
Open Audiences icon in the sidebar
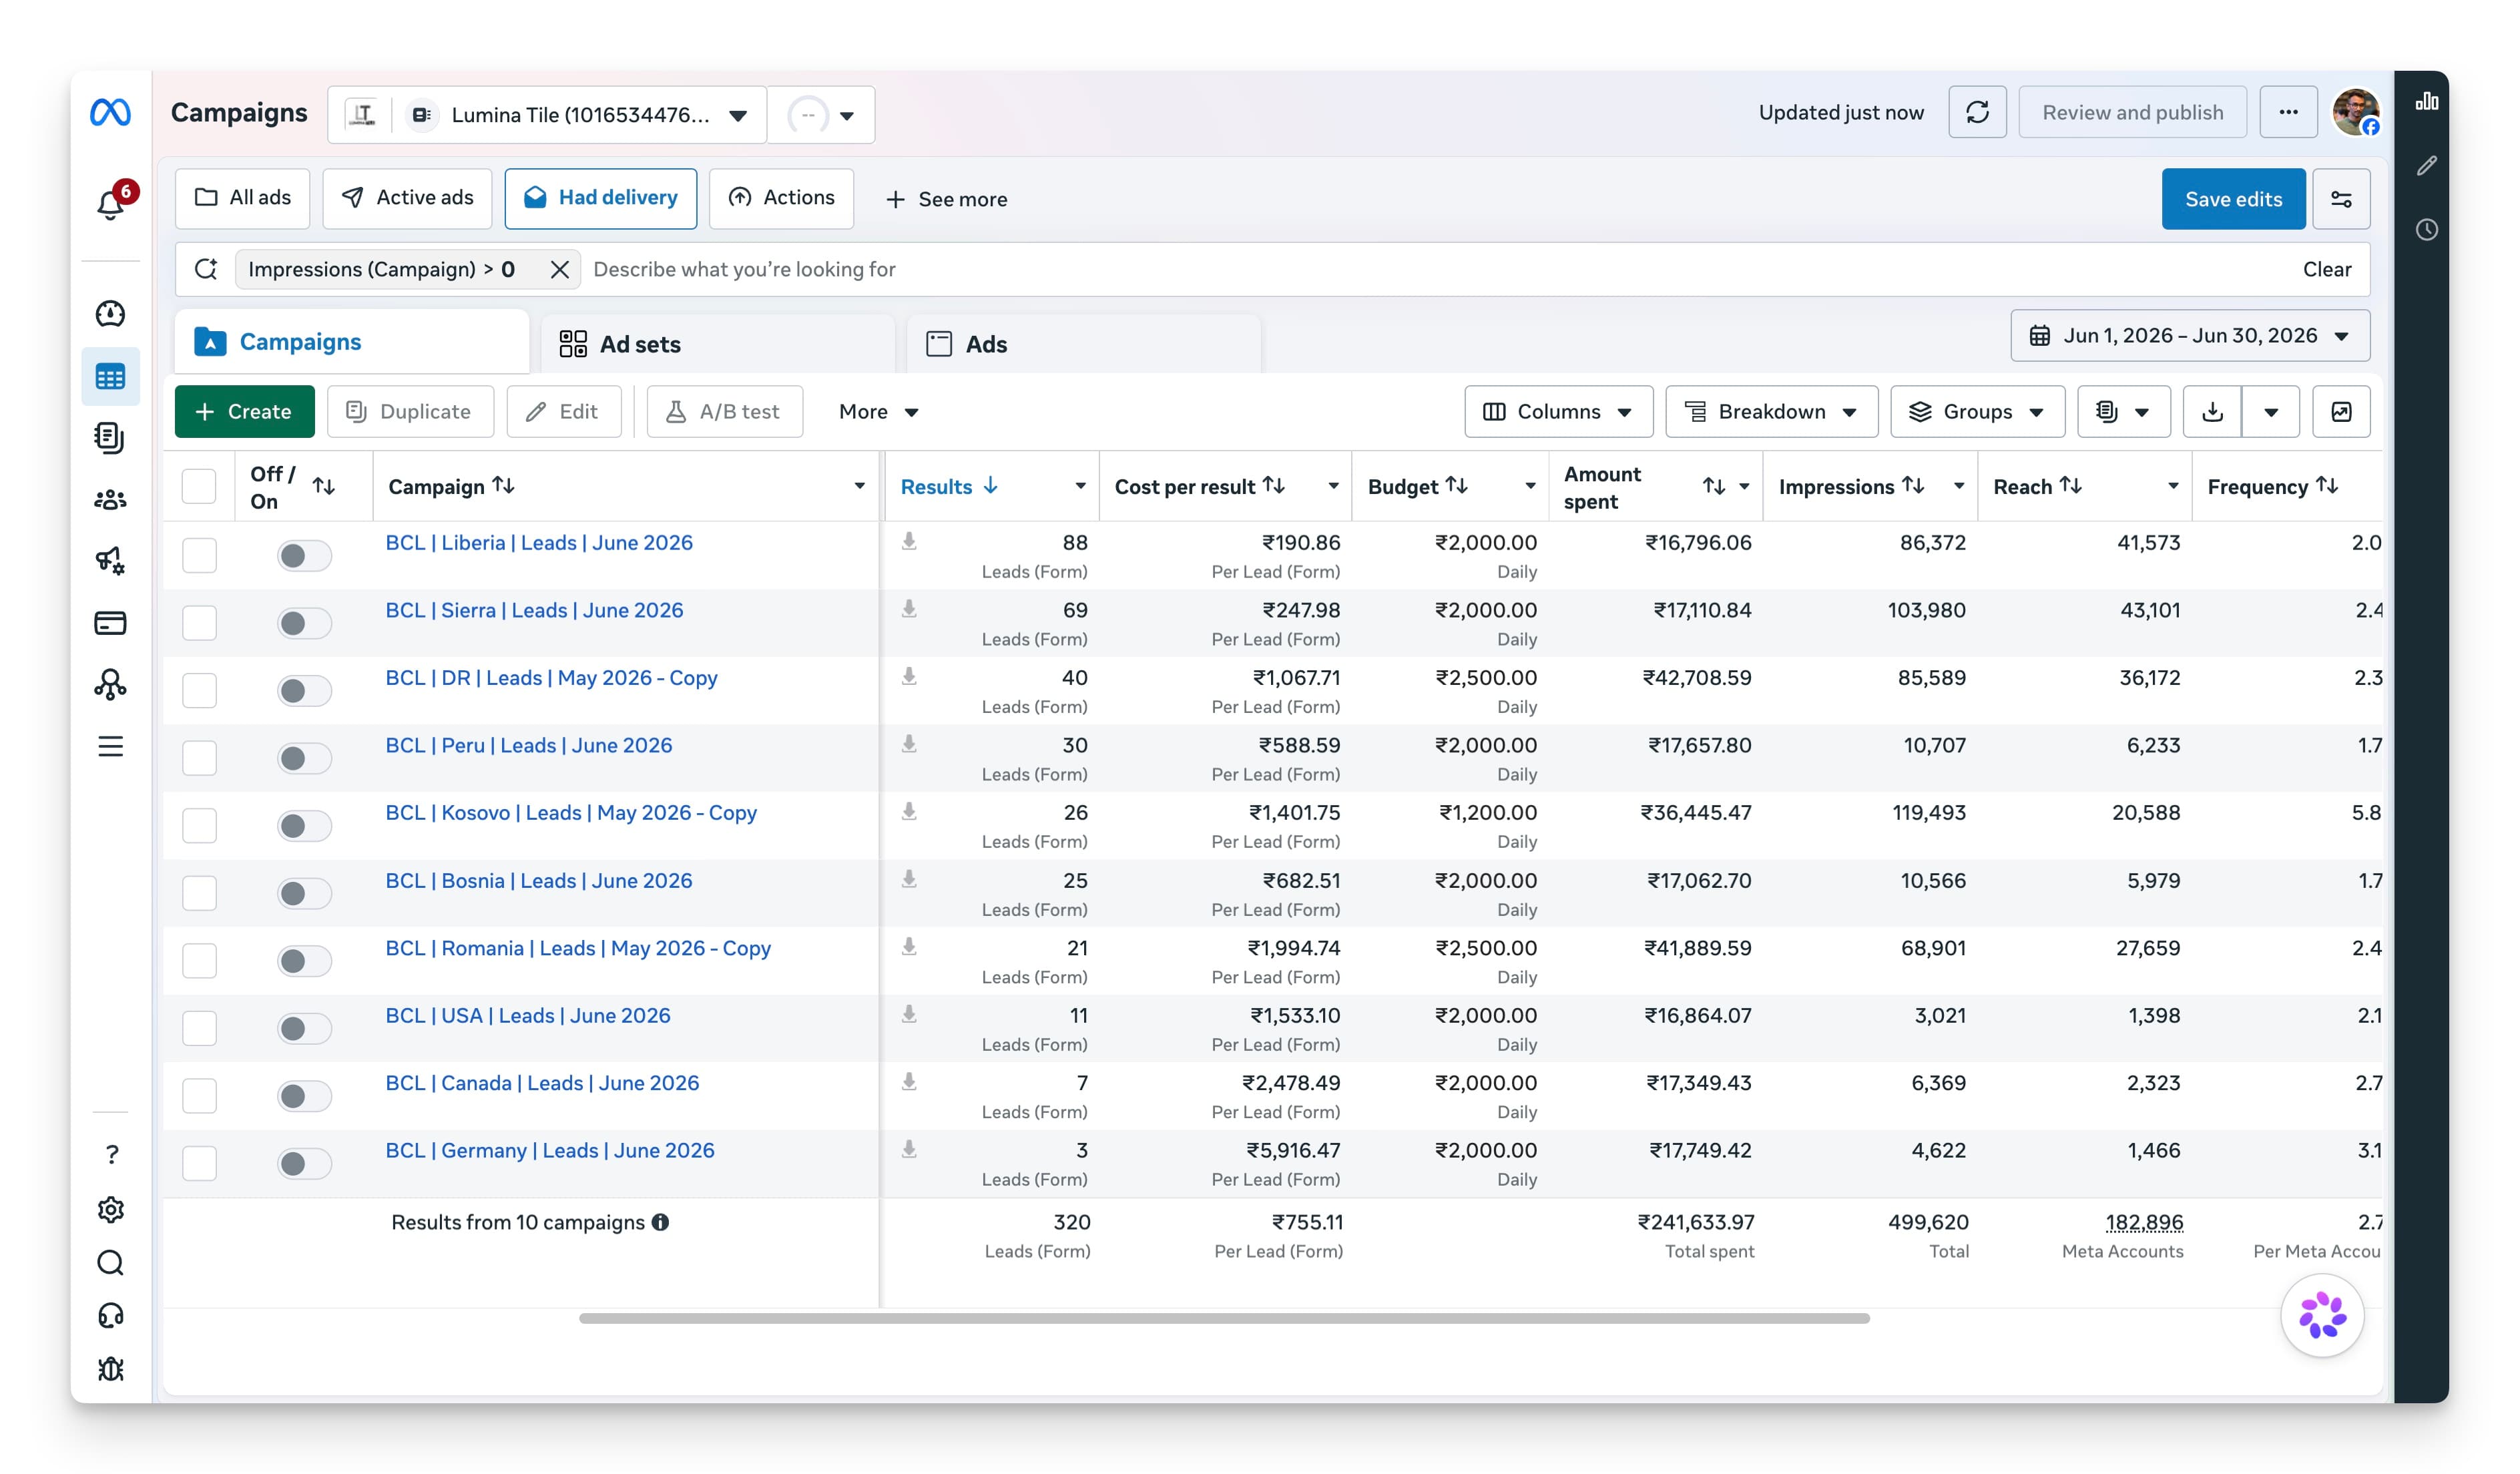111,499
